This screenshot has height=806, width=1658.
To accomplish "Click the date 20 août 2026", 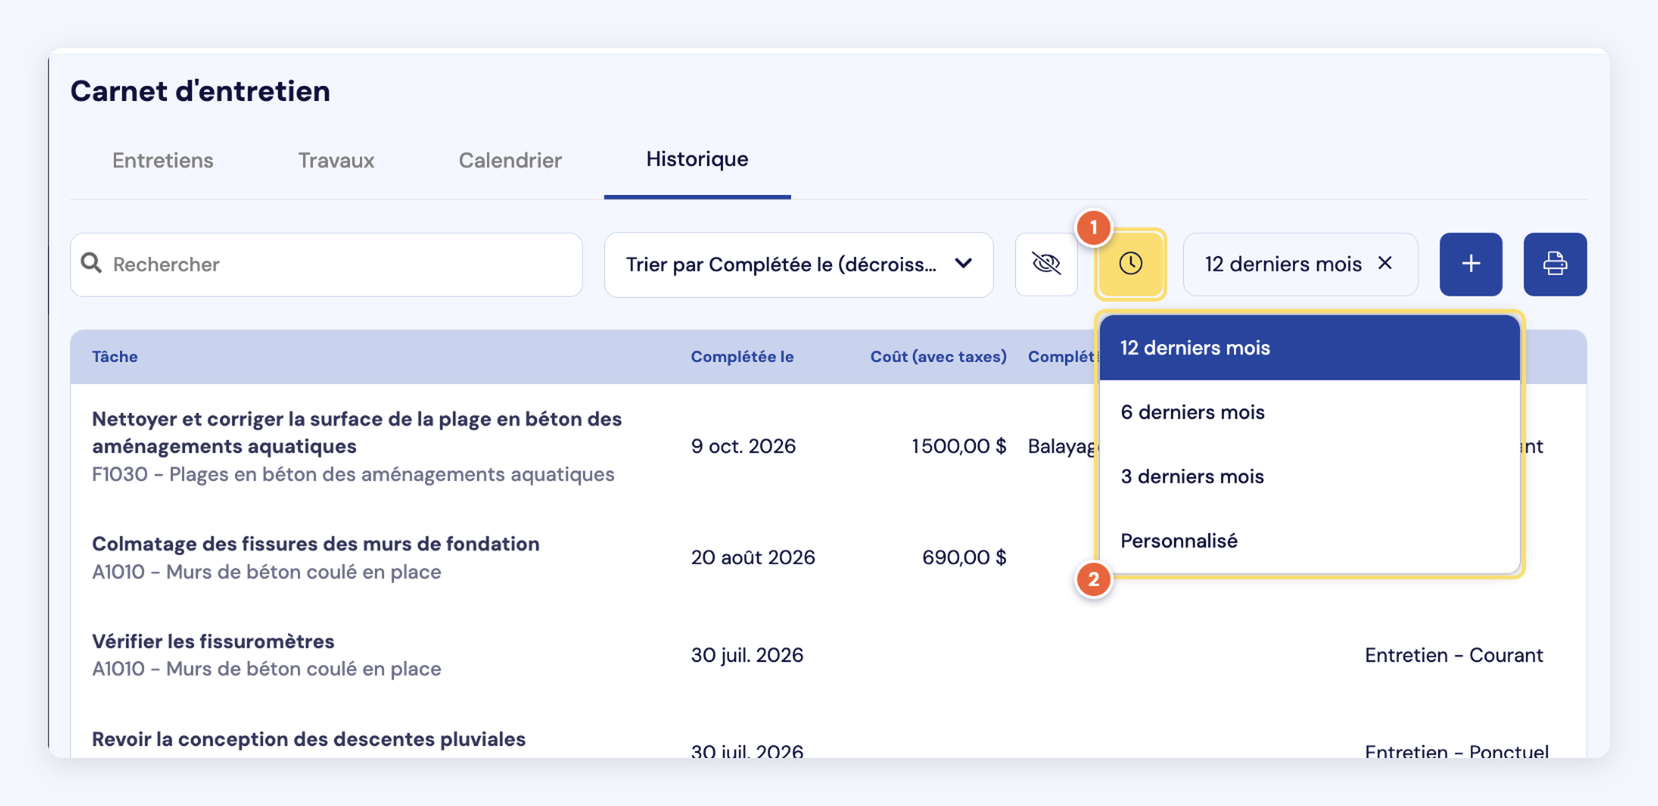I will pos(753,557).
